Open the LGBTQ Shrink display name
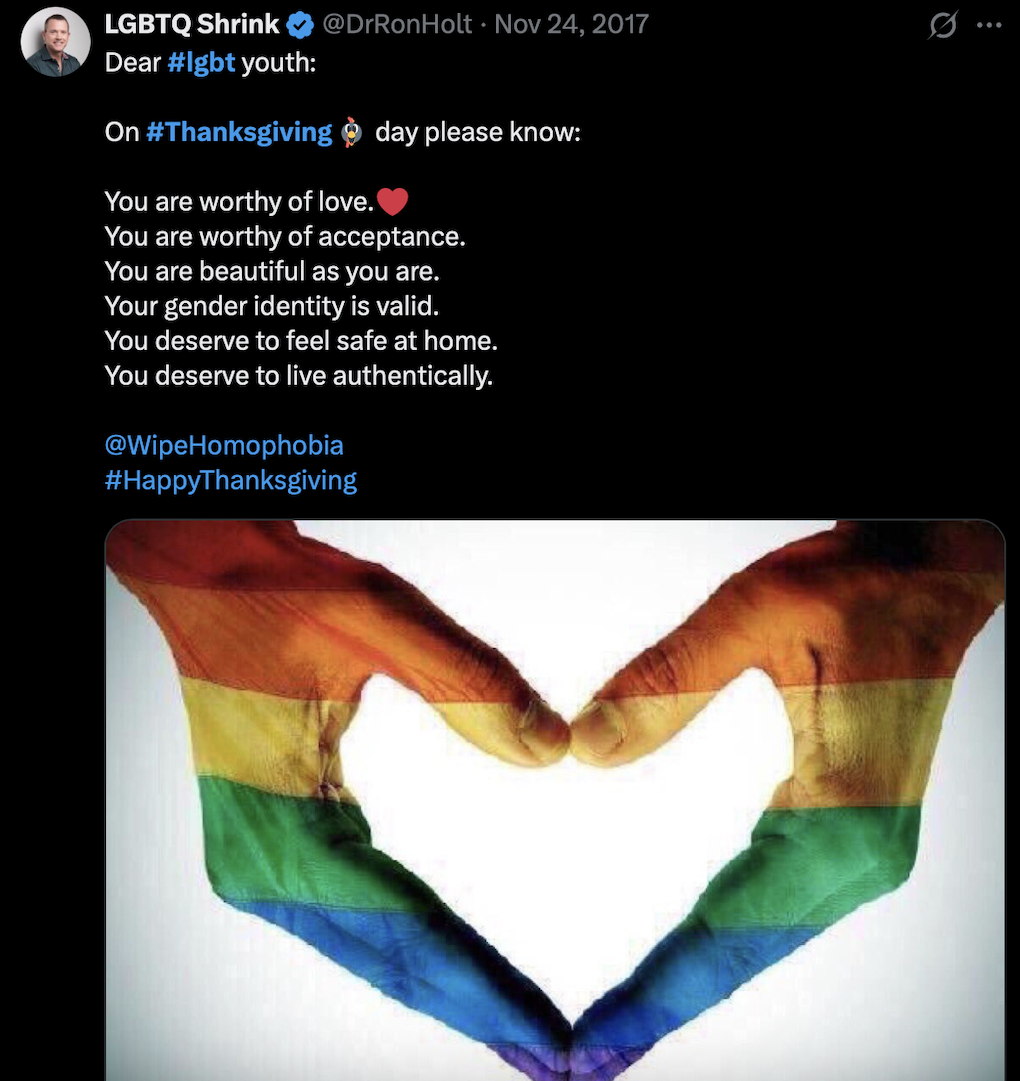The height and width of the screenshot is (1081, 1020). point(192,26)
